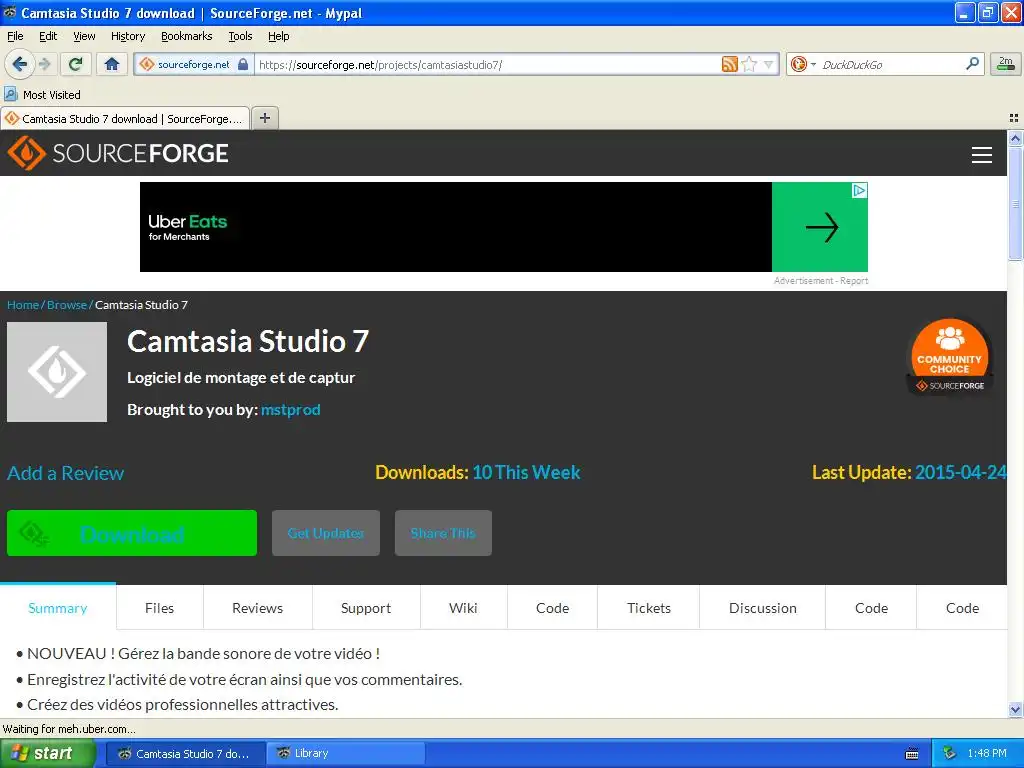Image resolution: width=1024 pixels, height=768 pixels.
Task: Follow the Browse breadcrumb link
Action: [67, 305]
